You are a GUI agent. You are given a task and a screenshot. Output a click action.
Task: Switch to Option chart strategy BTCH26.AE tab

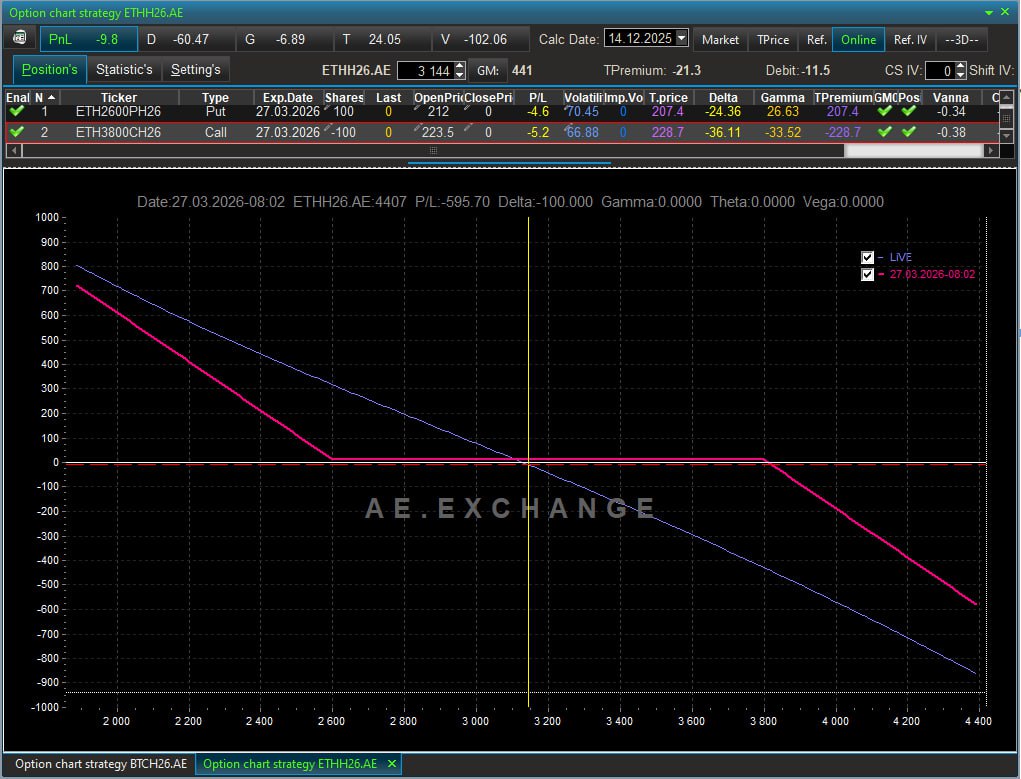pos(100,764)
